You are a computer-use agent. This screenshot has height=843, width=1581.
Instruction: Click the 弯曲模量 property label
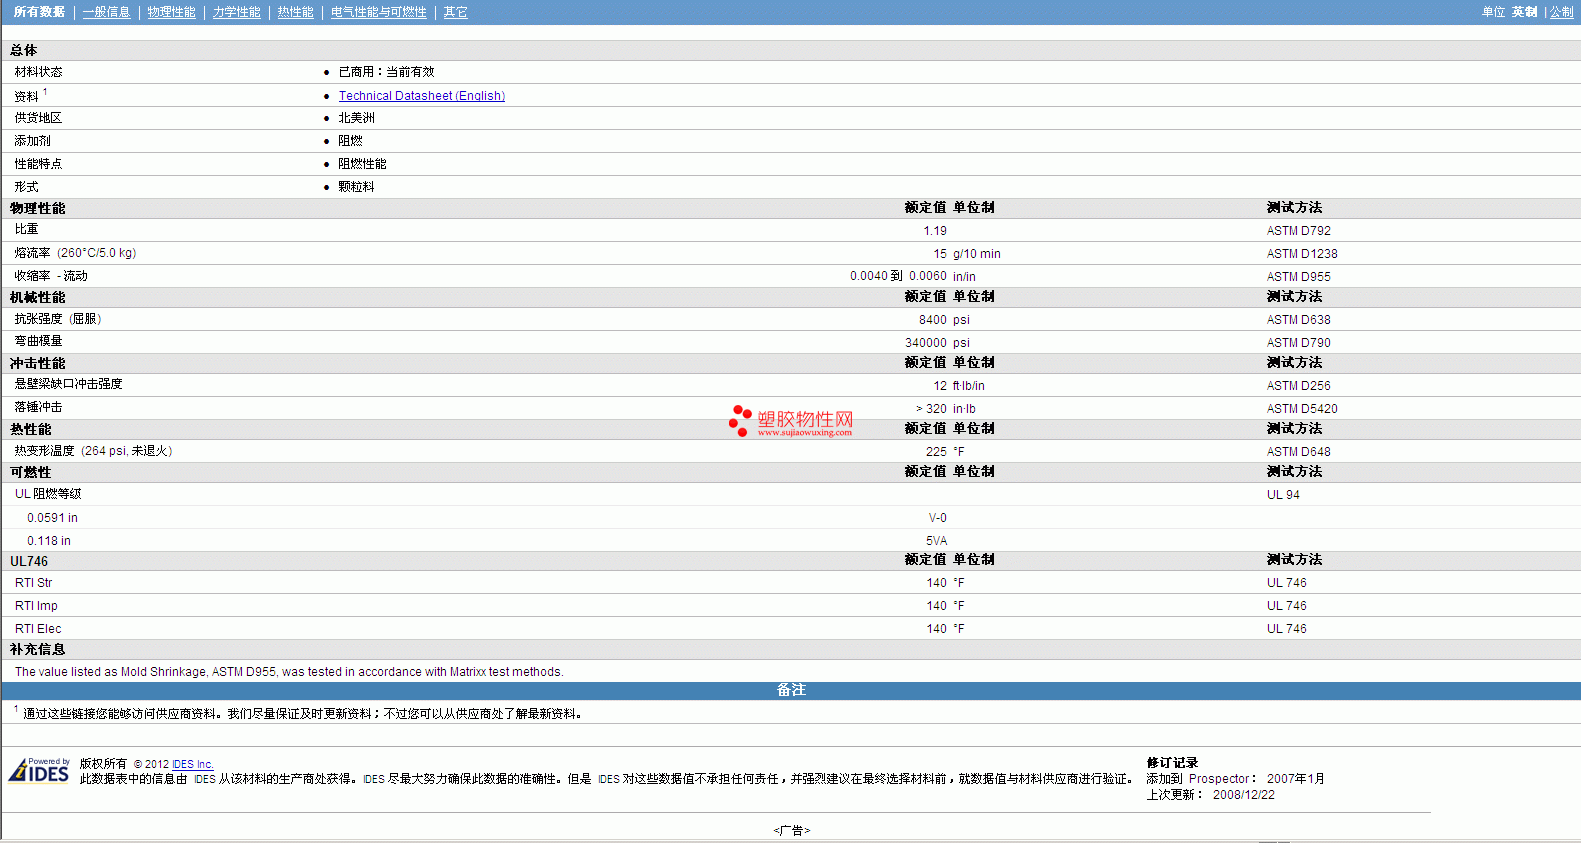point(38,342)
